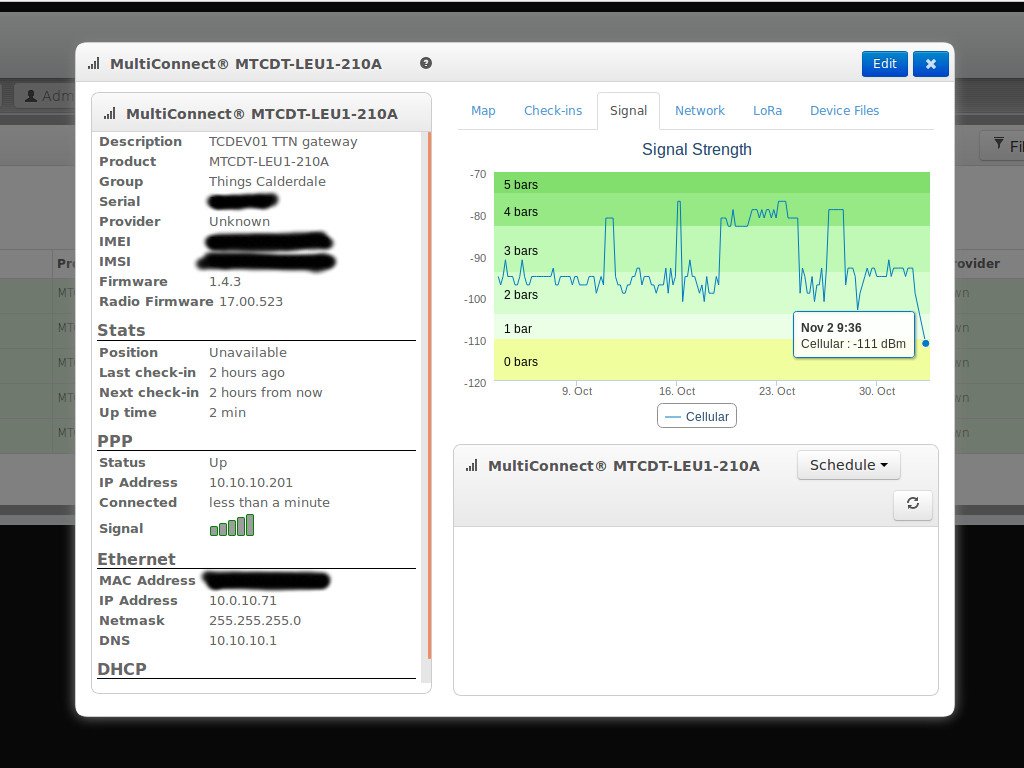
Task: Click the Nov 2 data point on chart
Action: pos(925,343)
